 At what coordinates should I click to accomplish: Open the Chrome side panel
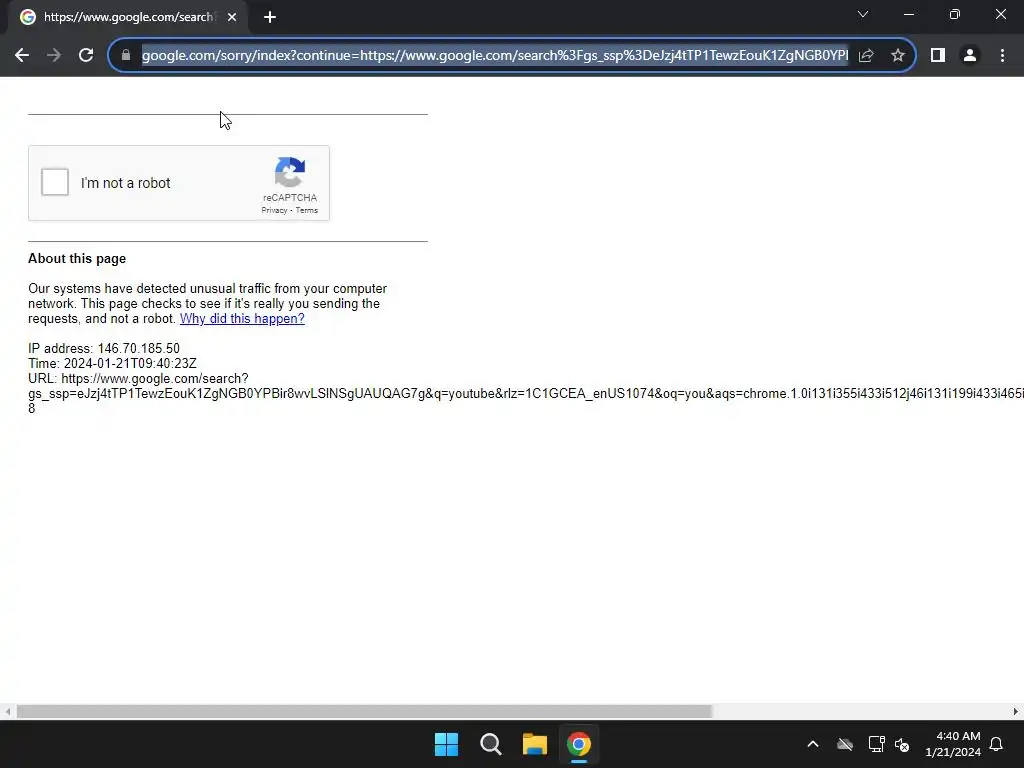pos(938,56)
